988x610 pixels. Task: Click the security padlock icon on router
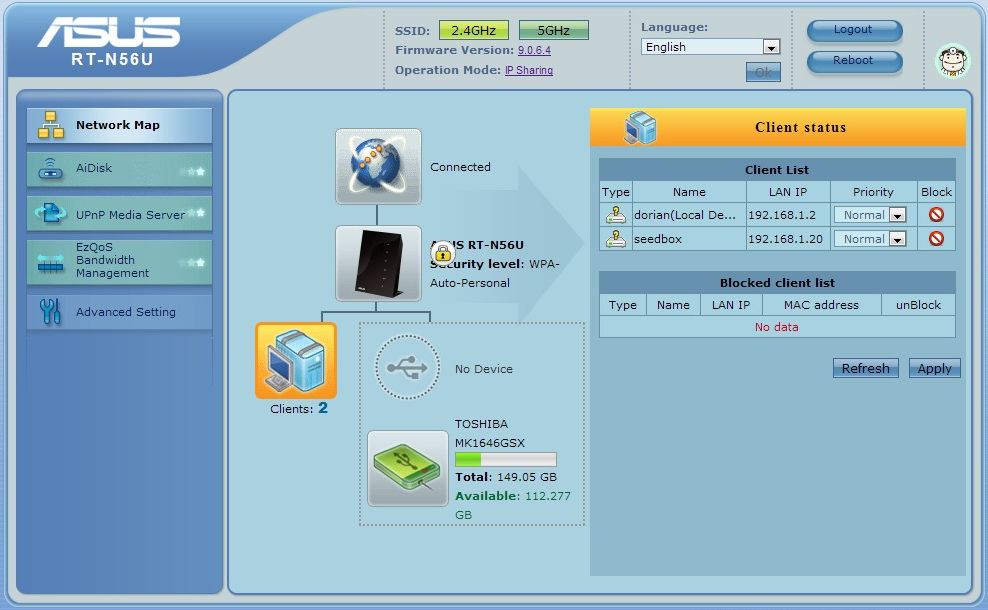(x=443, y=253)
